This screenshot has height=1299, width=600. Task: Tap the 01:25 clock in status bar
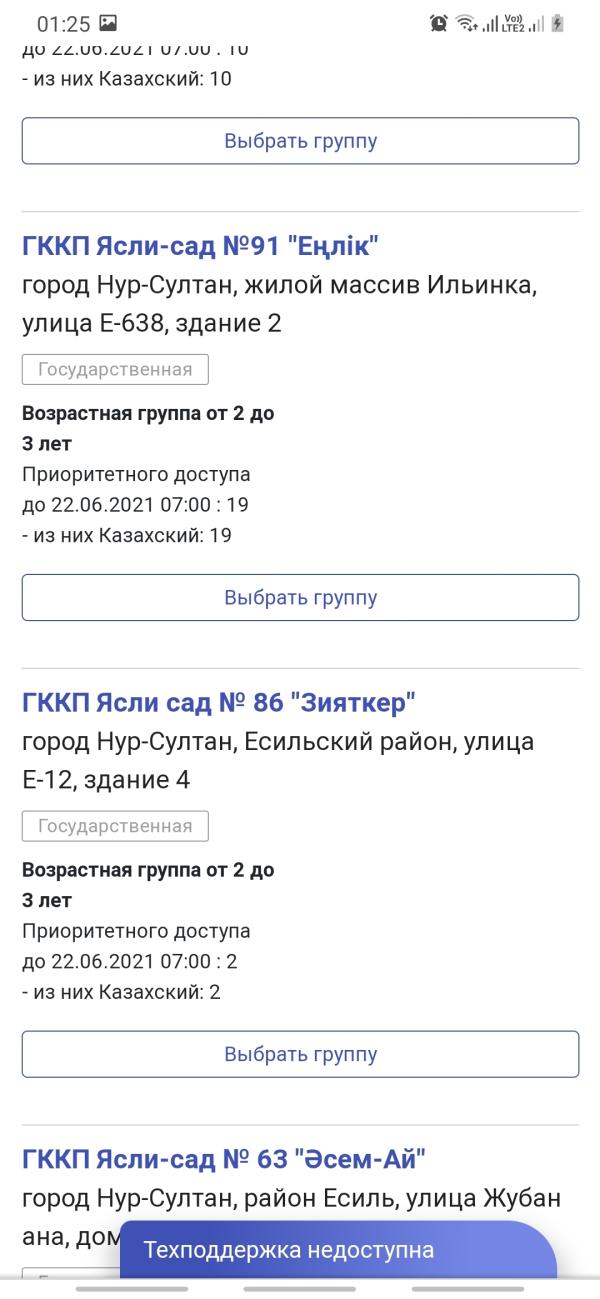pos(63,23)
